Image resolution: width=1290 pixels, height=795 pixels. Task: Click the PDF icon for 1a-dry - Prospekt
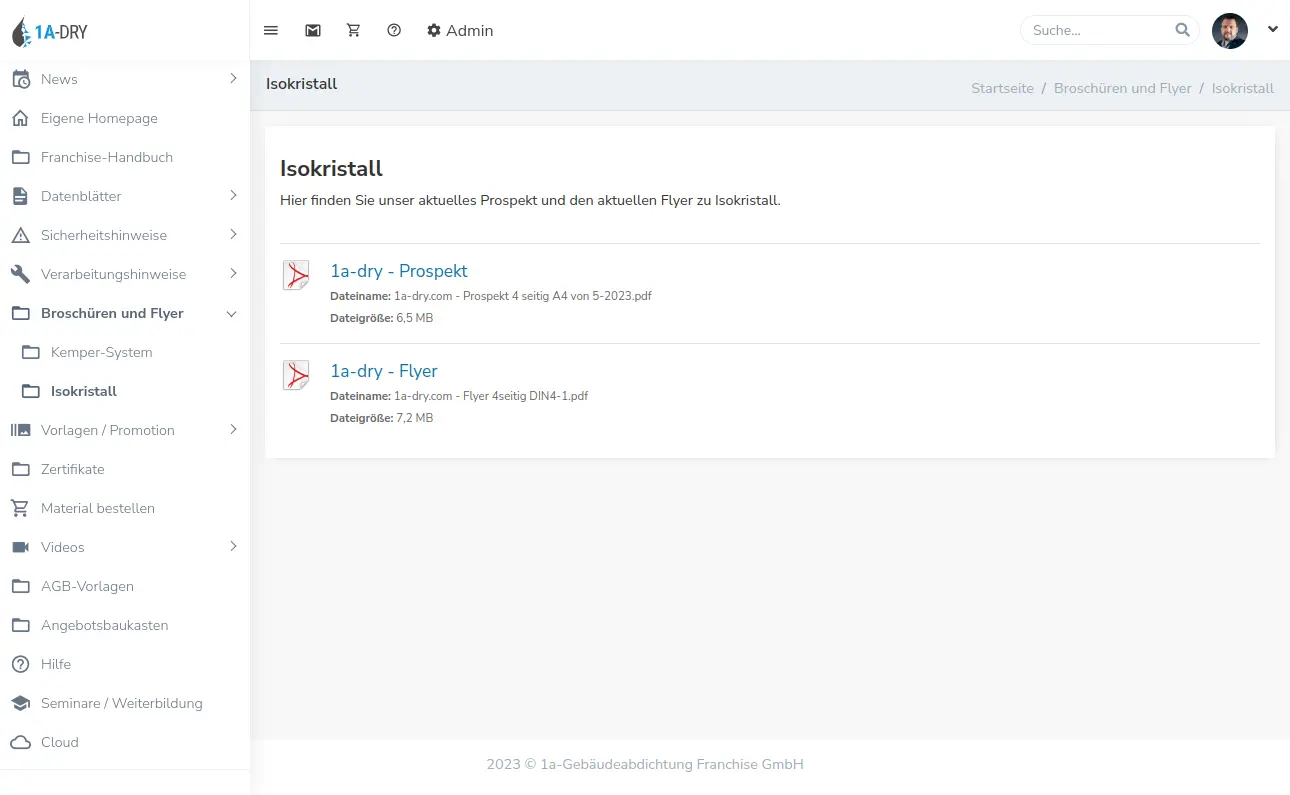(296, 275)
